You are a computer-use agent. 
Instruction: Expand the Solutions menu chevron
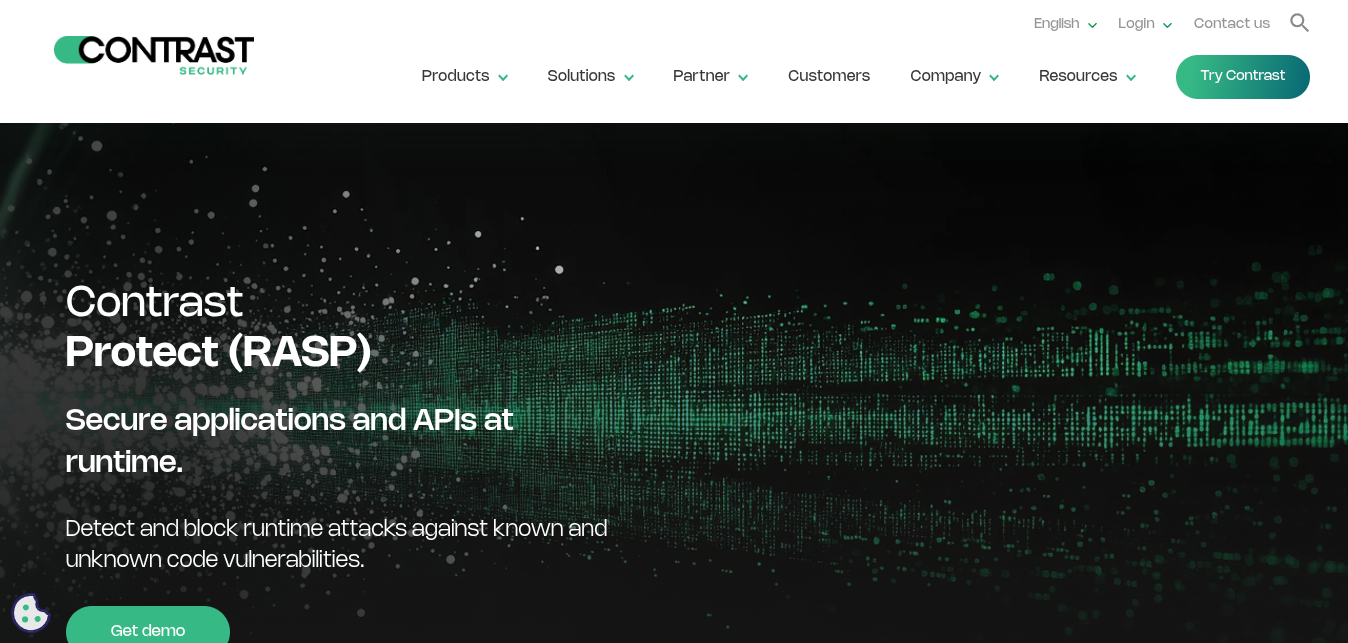(x=629, y=77)
